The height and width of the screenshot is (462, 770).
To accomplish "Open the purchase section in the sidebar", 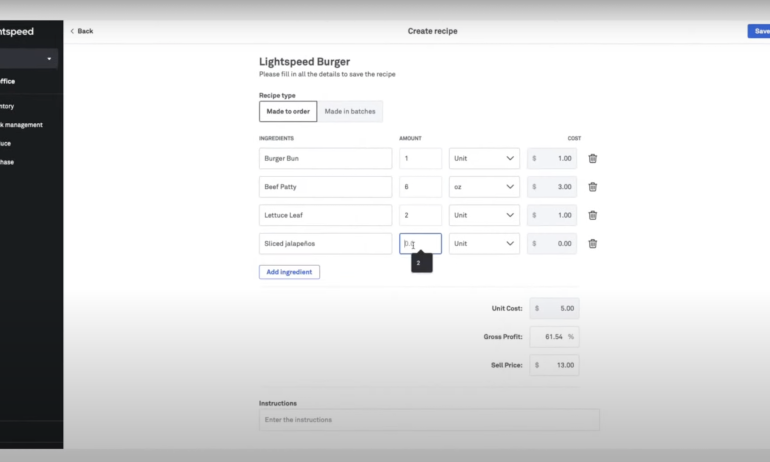I will [8, 162].
